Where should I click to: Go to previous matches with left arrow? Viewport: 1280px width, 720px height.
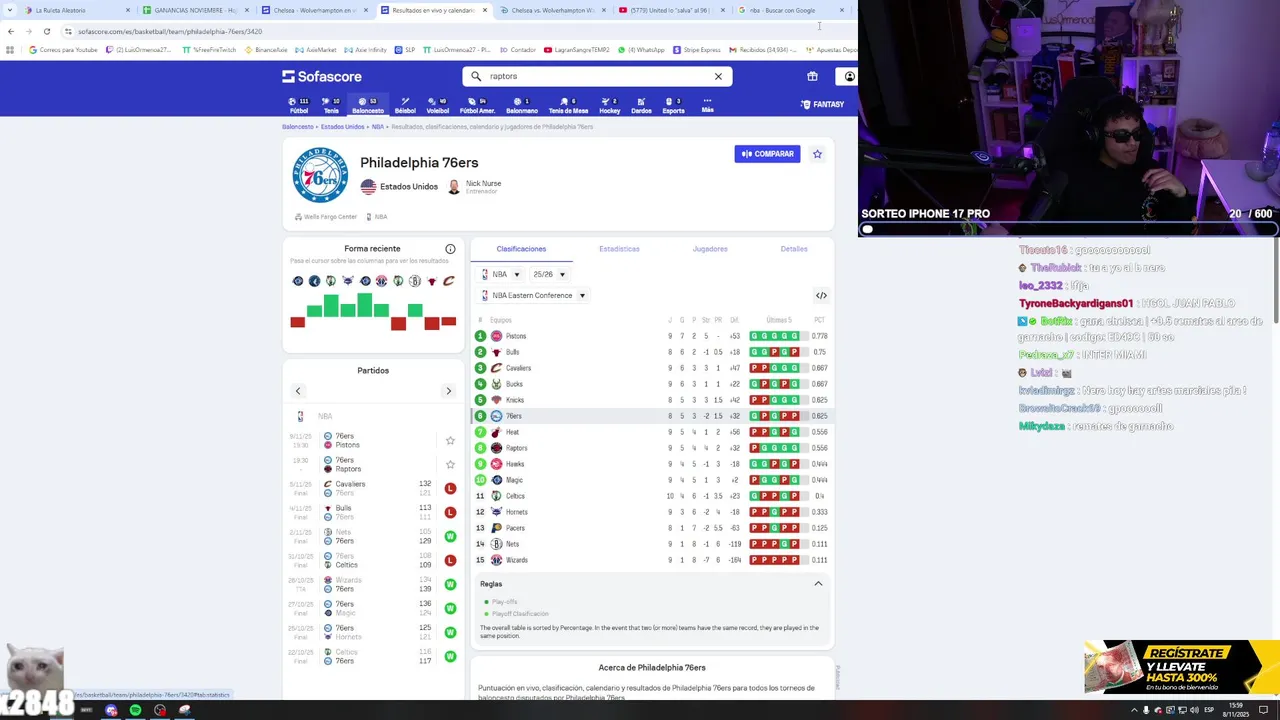(x=298, y=391)
